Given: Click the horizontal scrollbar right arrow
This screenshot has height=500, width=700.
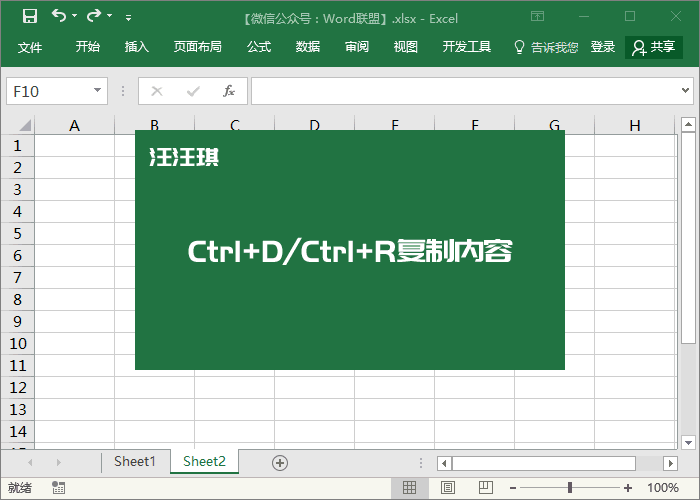Looking at the screenshot, I should pyautogui.click(x=670, y=463).
